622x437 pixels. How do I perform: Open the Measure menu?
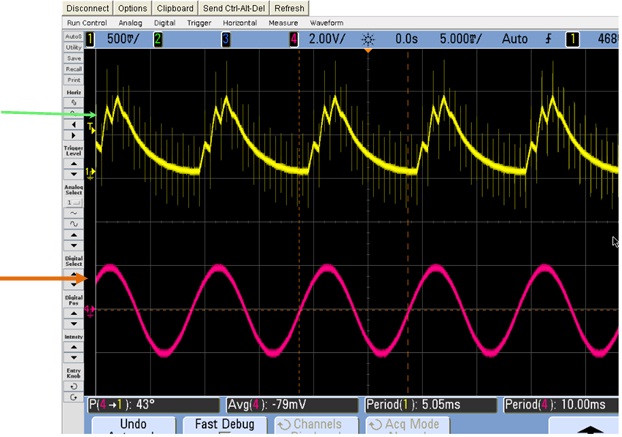click(283, 23)
